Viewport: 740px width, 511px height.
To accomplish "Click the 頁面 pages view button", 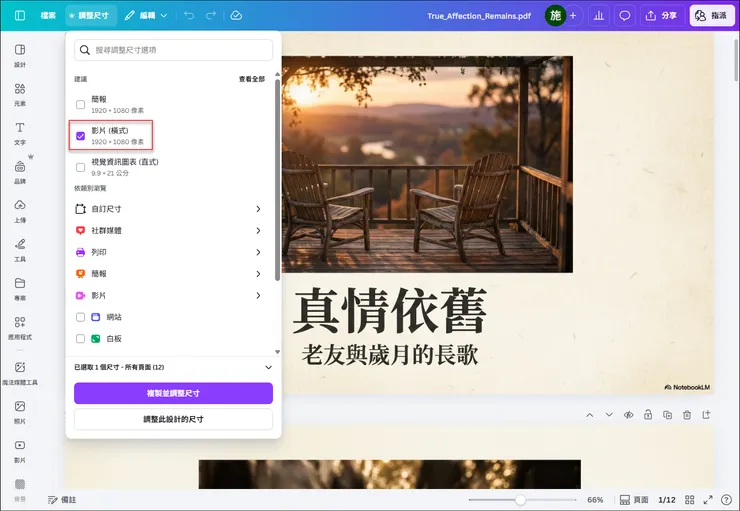I will tap(634, 500).
